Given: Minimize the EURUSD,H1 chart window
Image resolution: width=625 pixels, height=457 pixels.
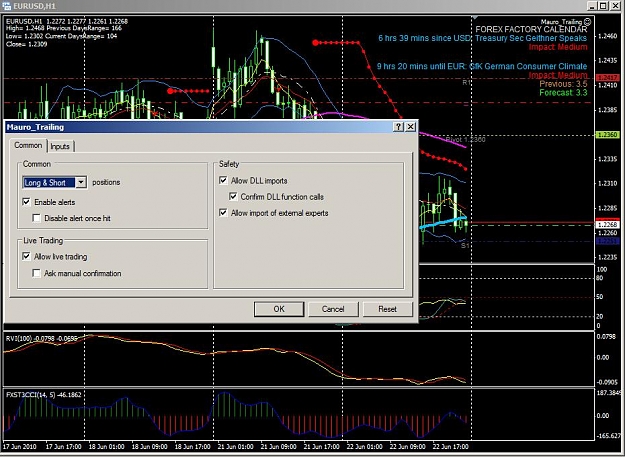Looking at the screenshot, I should click(x=593, y=6).
